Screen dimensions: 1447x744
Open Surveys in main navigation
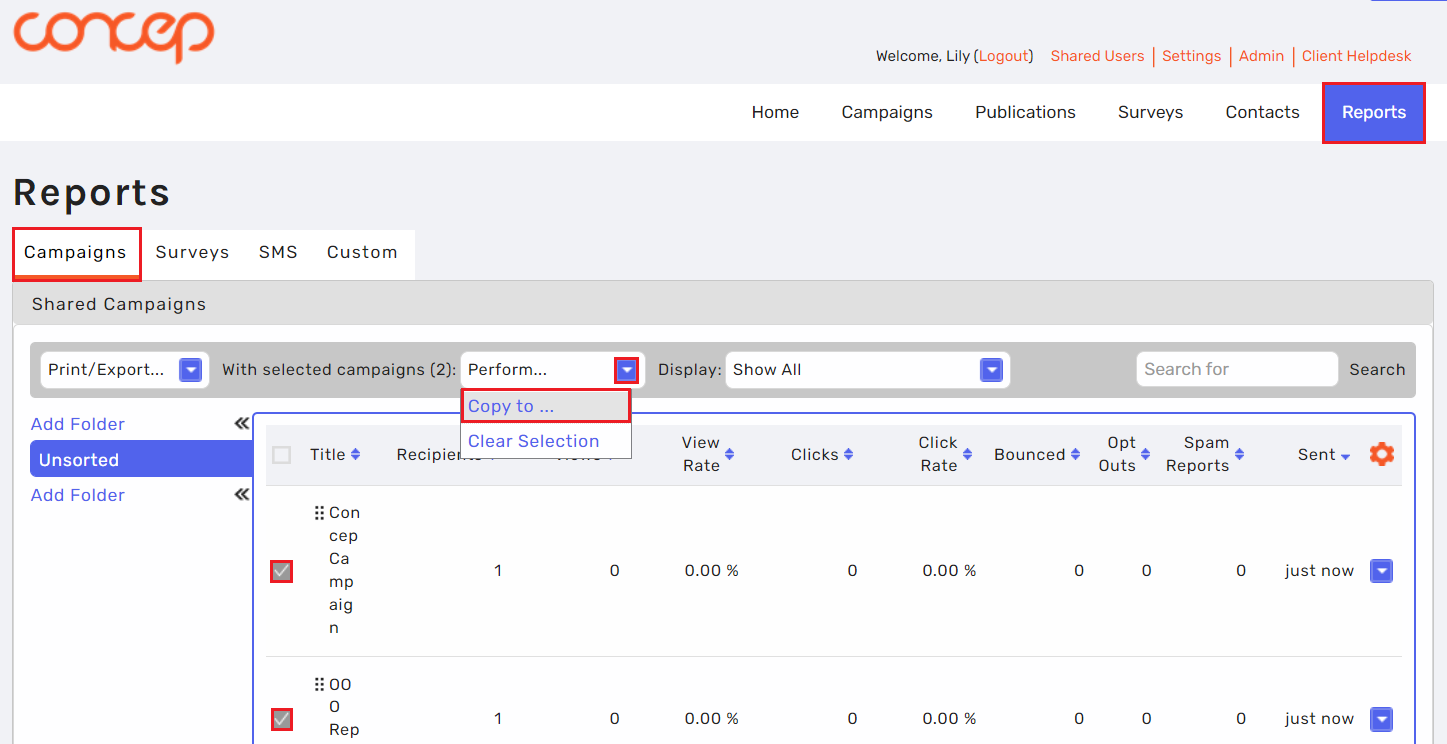(1150, 112)
